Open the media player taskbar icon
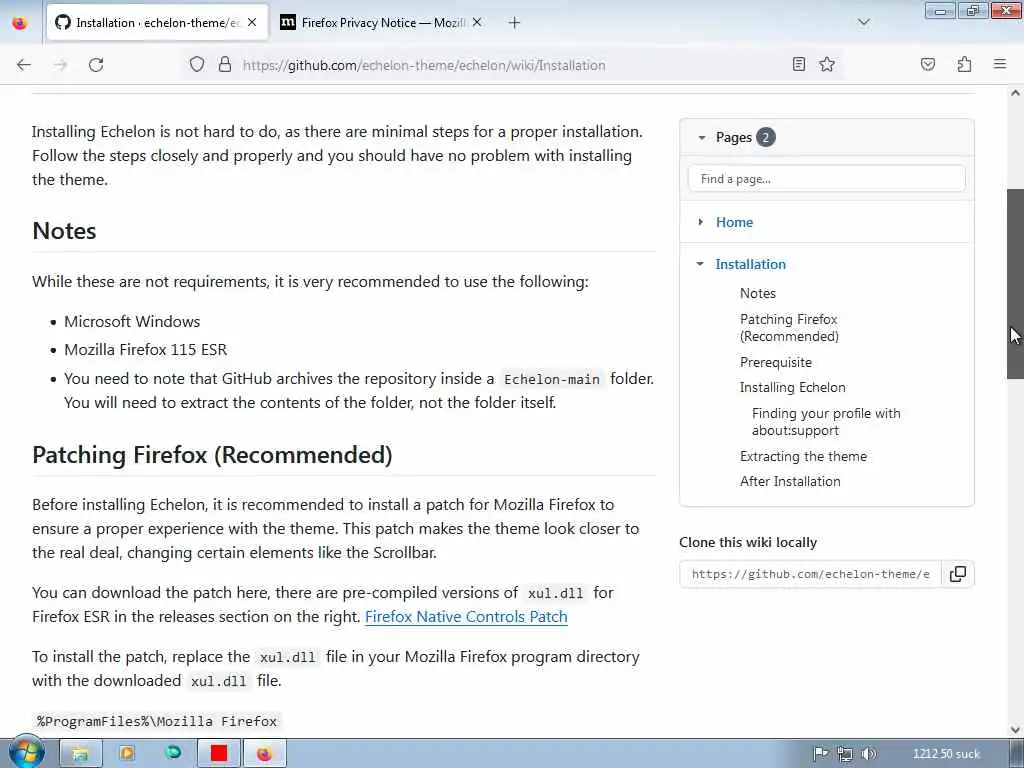Viewport: 1024px width, 768px height. click(x=127, y=754)
